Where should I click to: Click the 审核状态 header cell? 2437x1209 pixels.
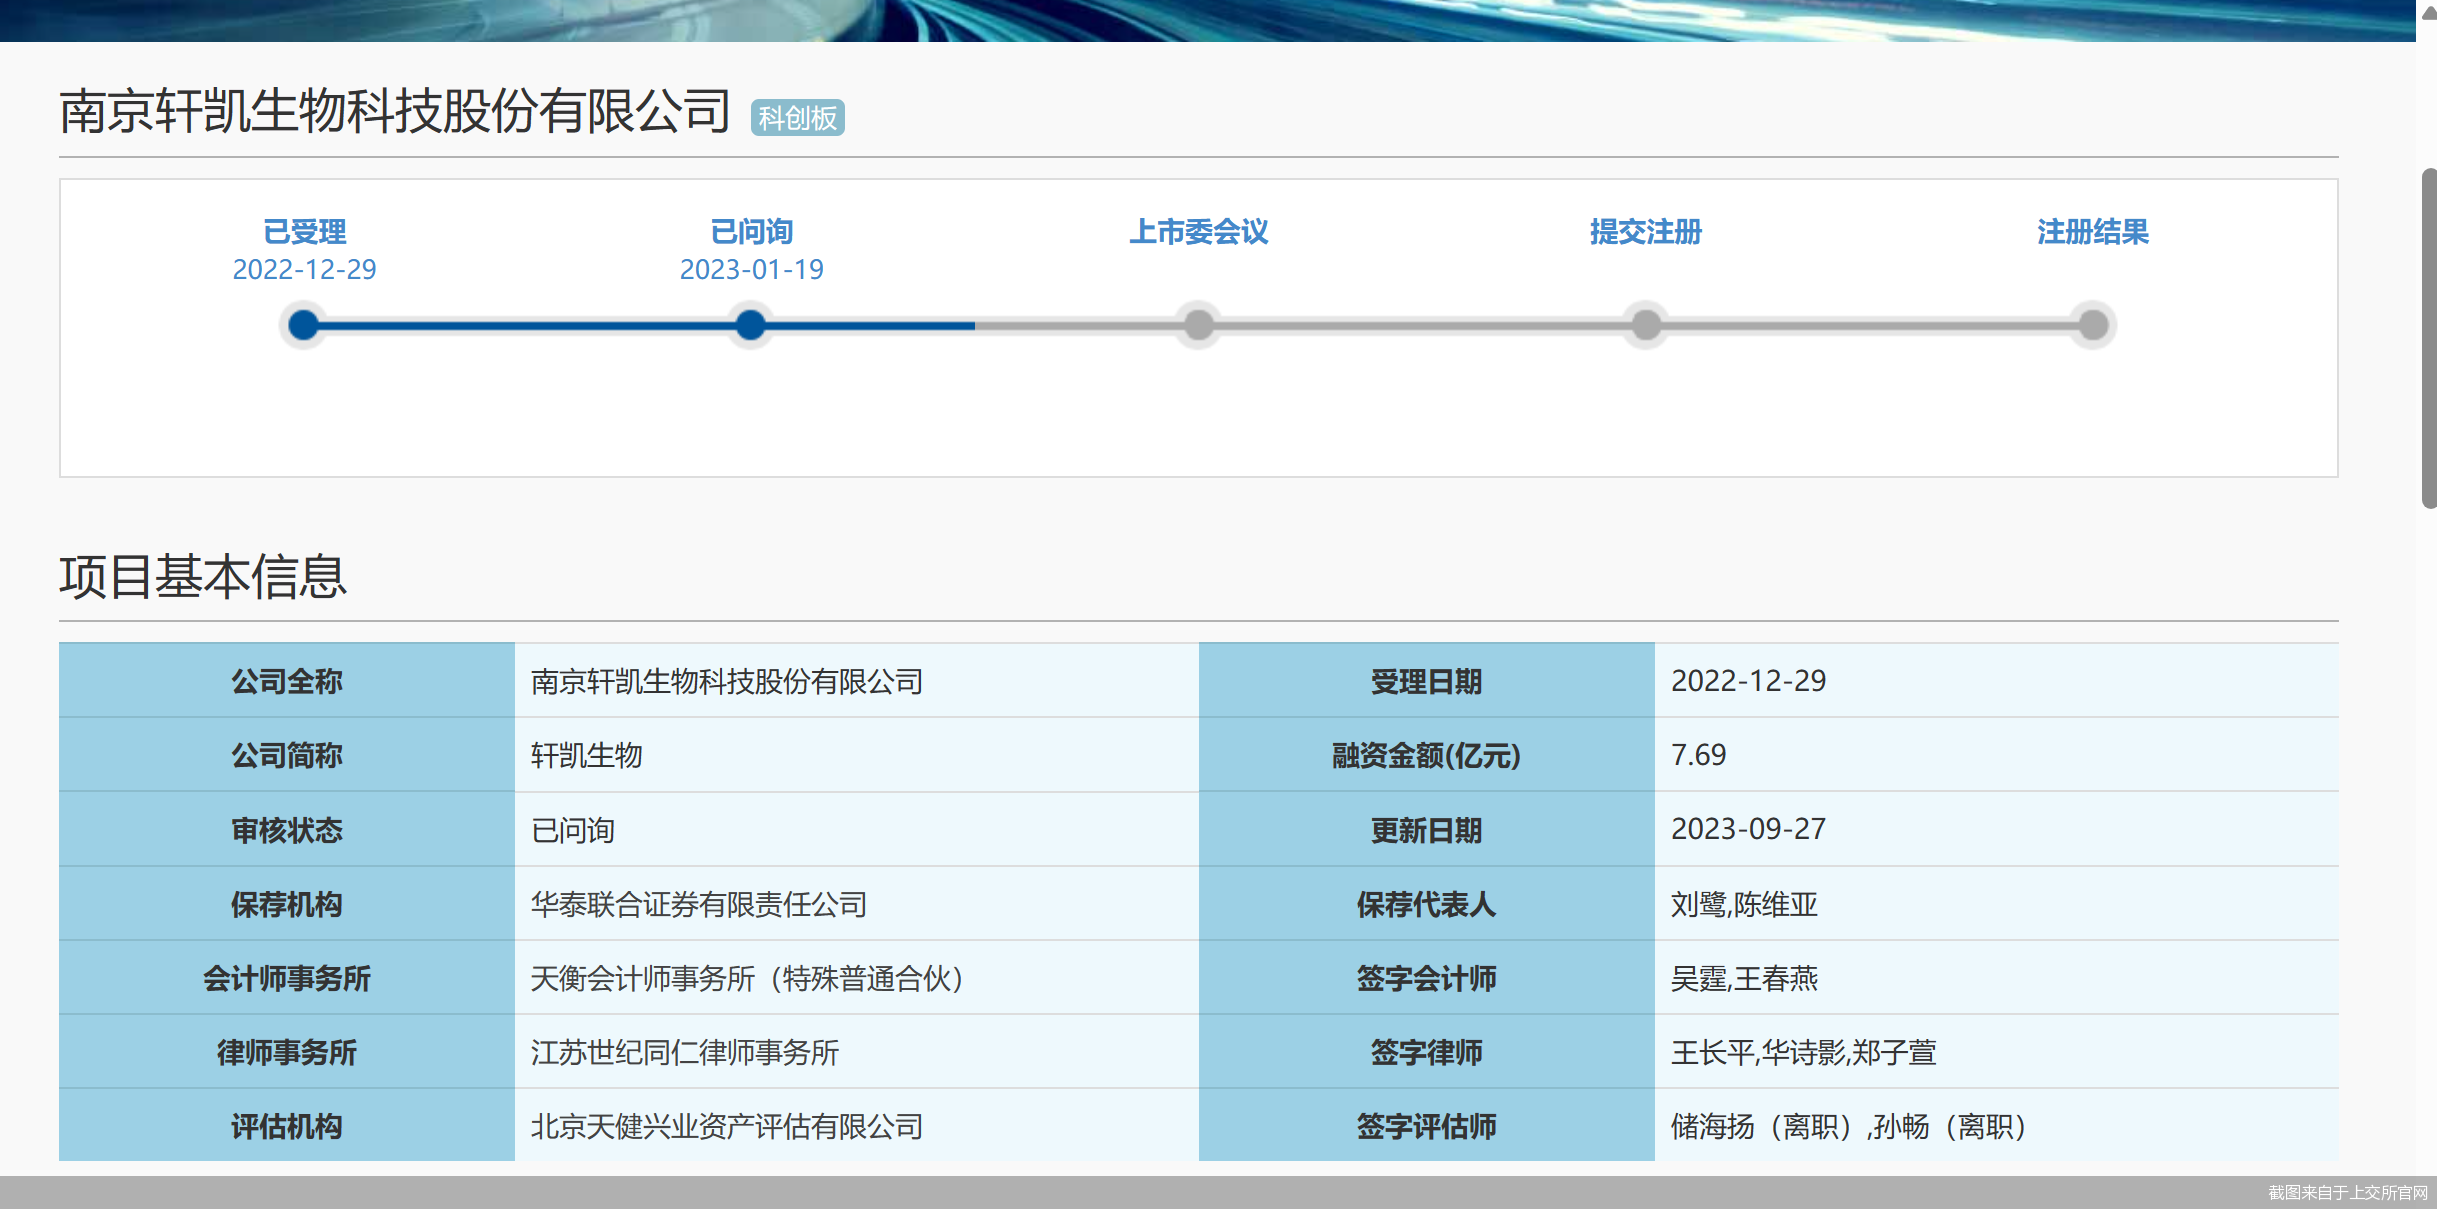coord(287,830)
